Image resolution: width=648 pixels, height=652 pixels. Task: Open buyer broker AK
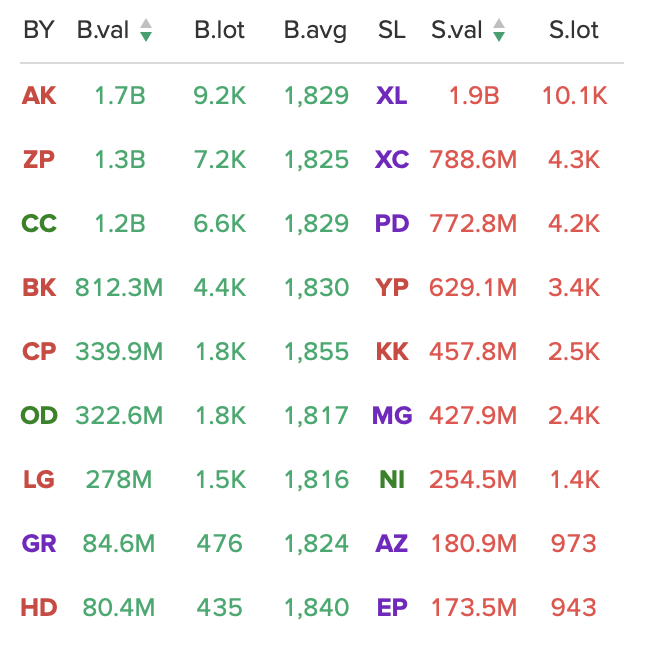(x=39, y=96)
